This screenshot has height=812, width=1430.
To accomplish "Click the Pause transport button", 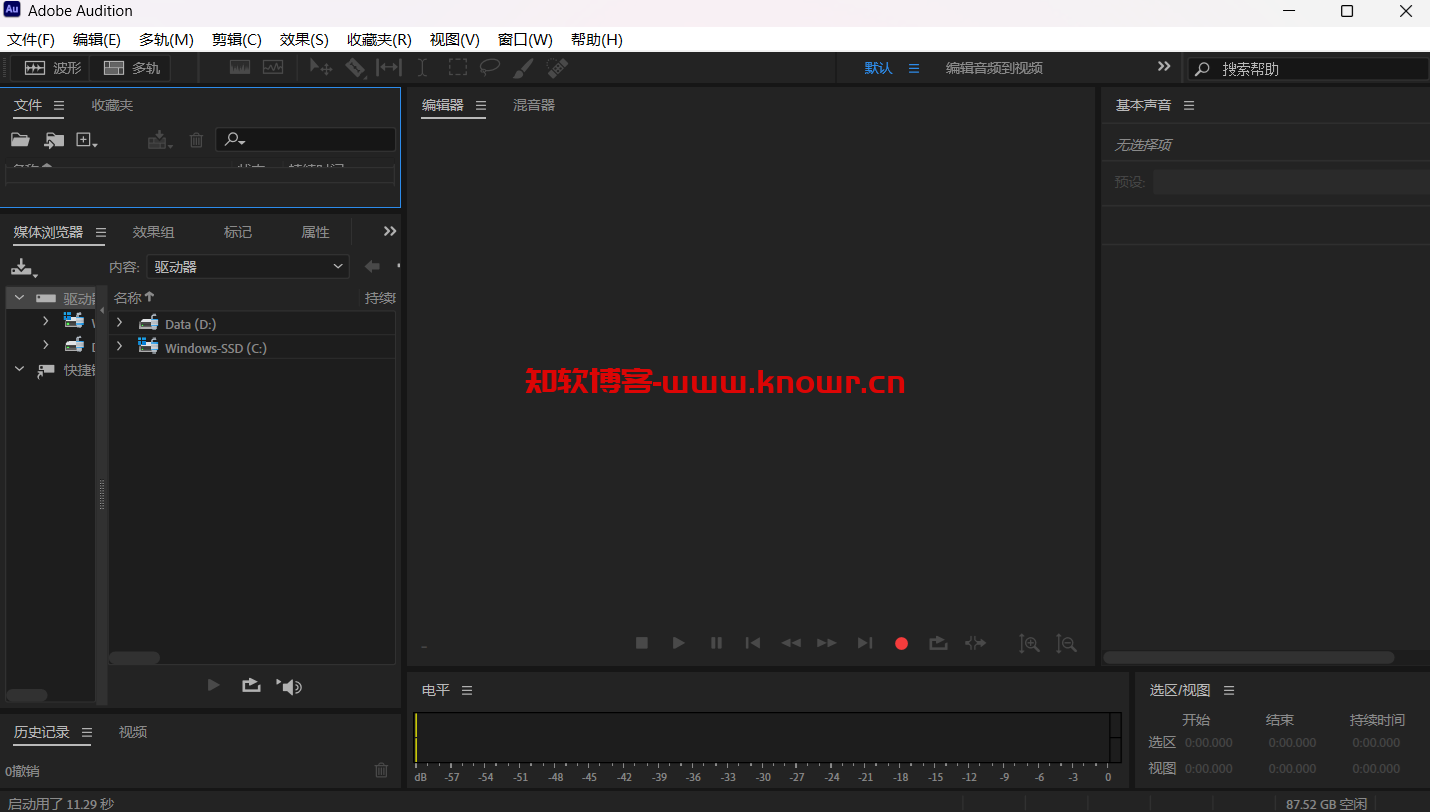I will point(716,643).
